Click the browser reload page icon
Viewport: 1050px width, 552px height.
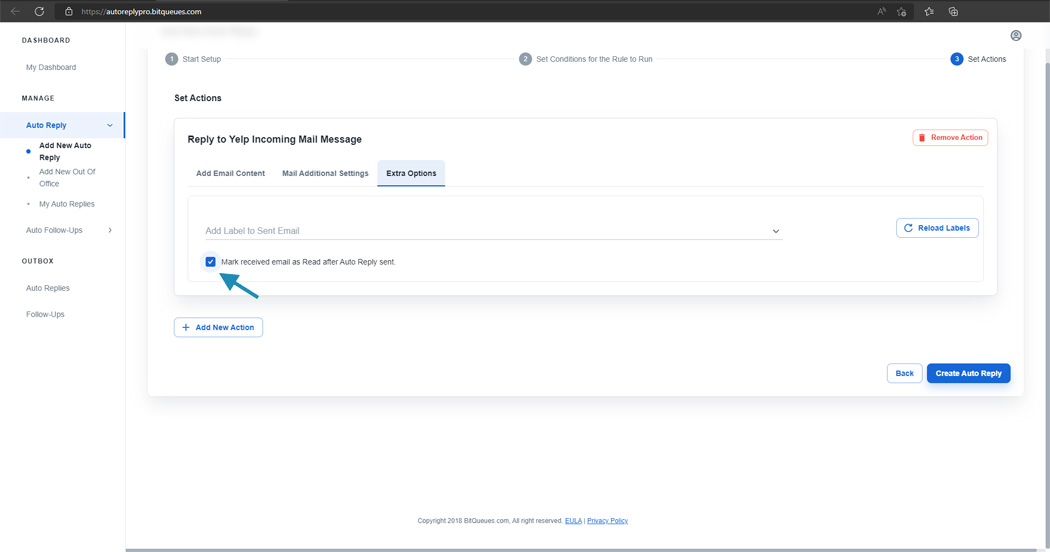click(x=39, y=11)
